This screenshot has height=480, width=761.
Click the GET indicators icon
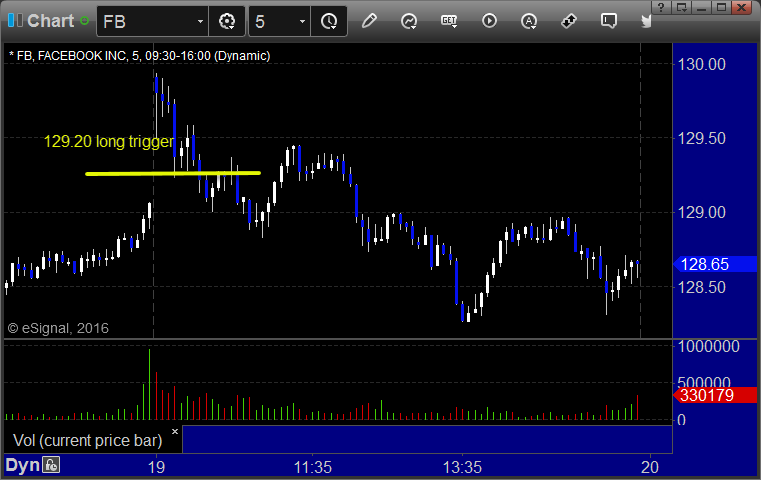tap(449, 21)
